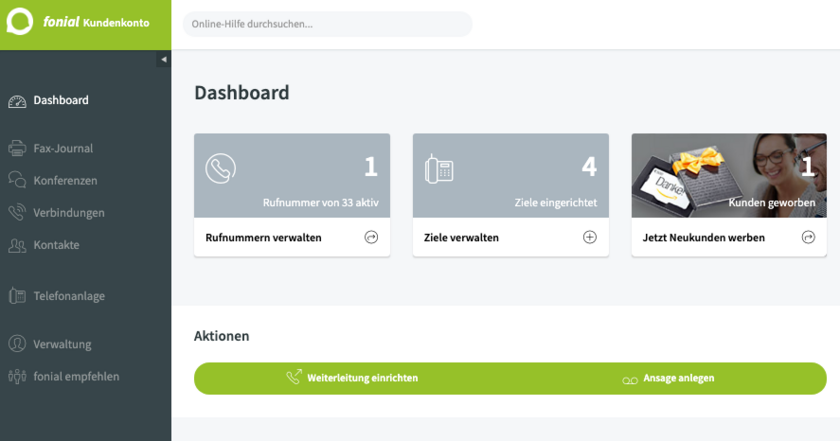
Task: Click the Verbindungen phone icon
Action: 17,213
